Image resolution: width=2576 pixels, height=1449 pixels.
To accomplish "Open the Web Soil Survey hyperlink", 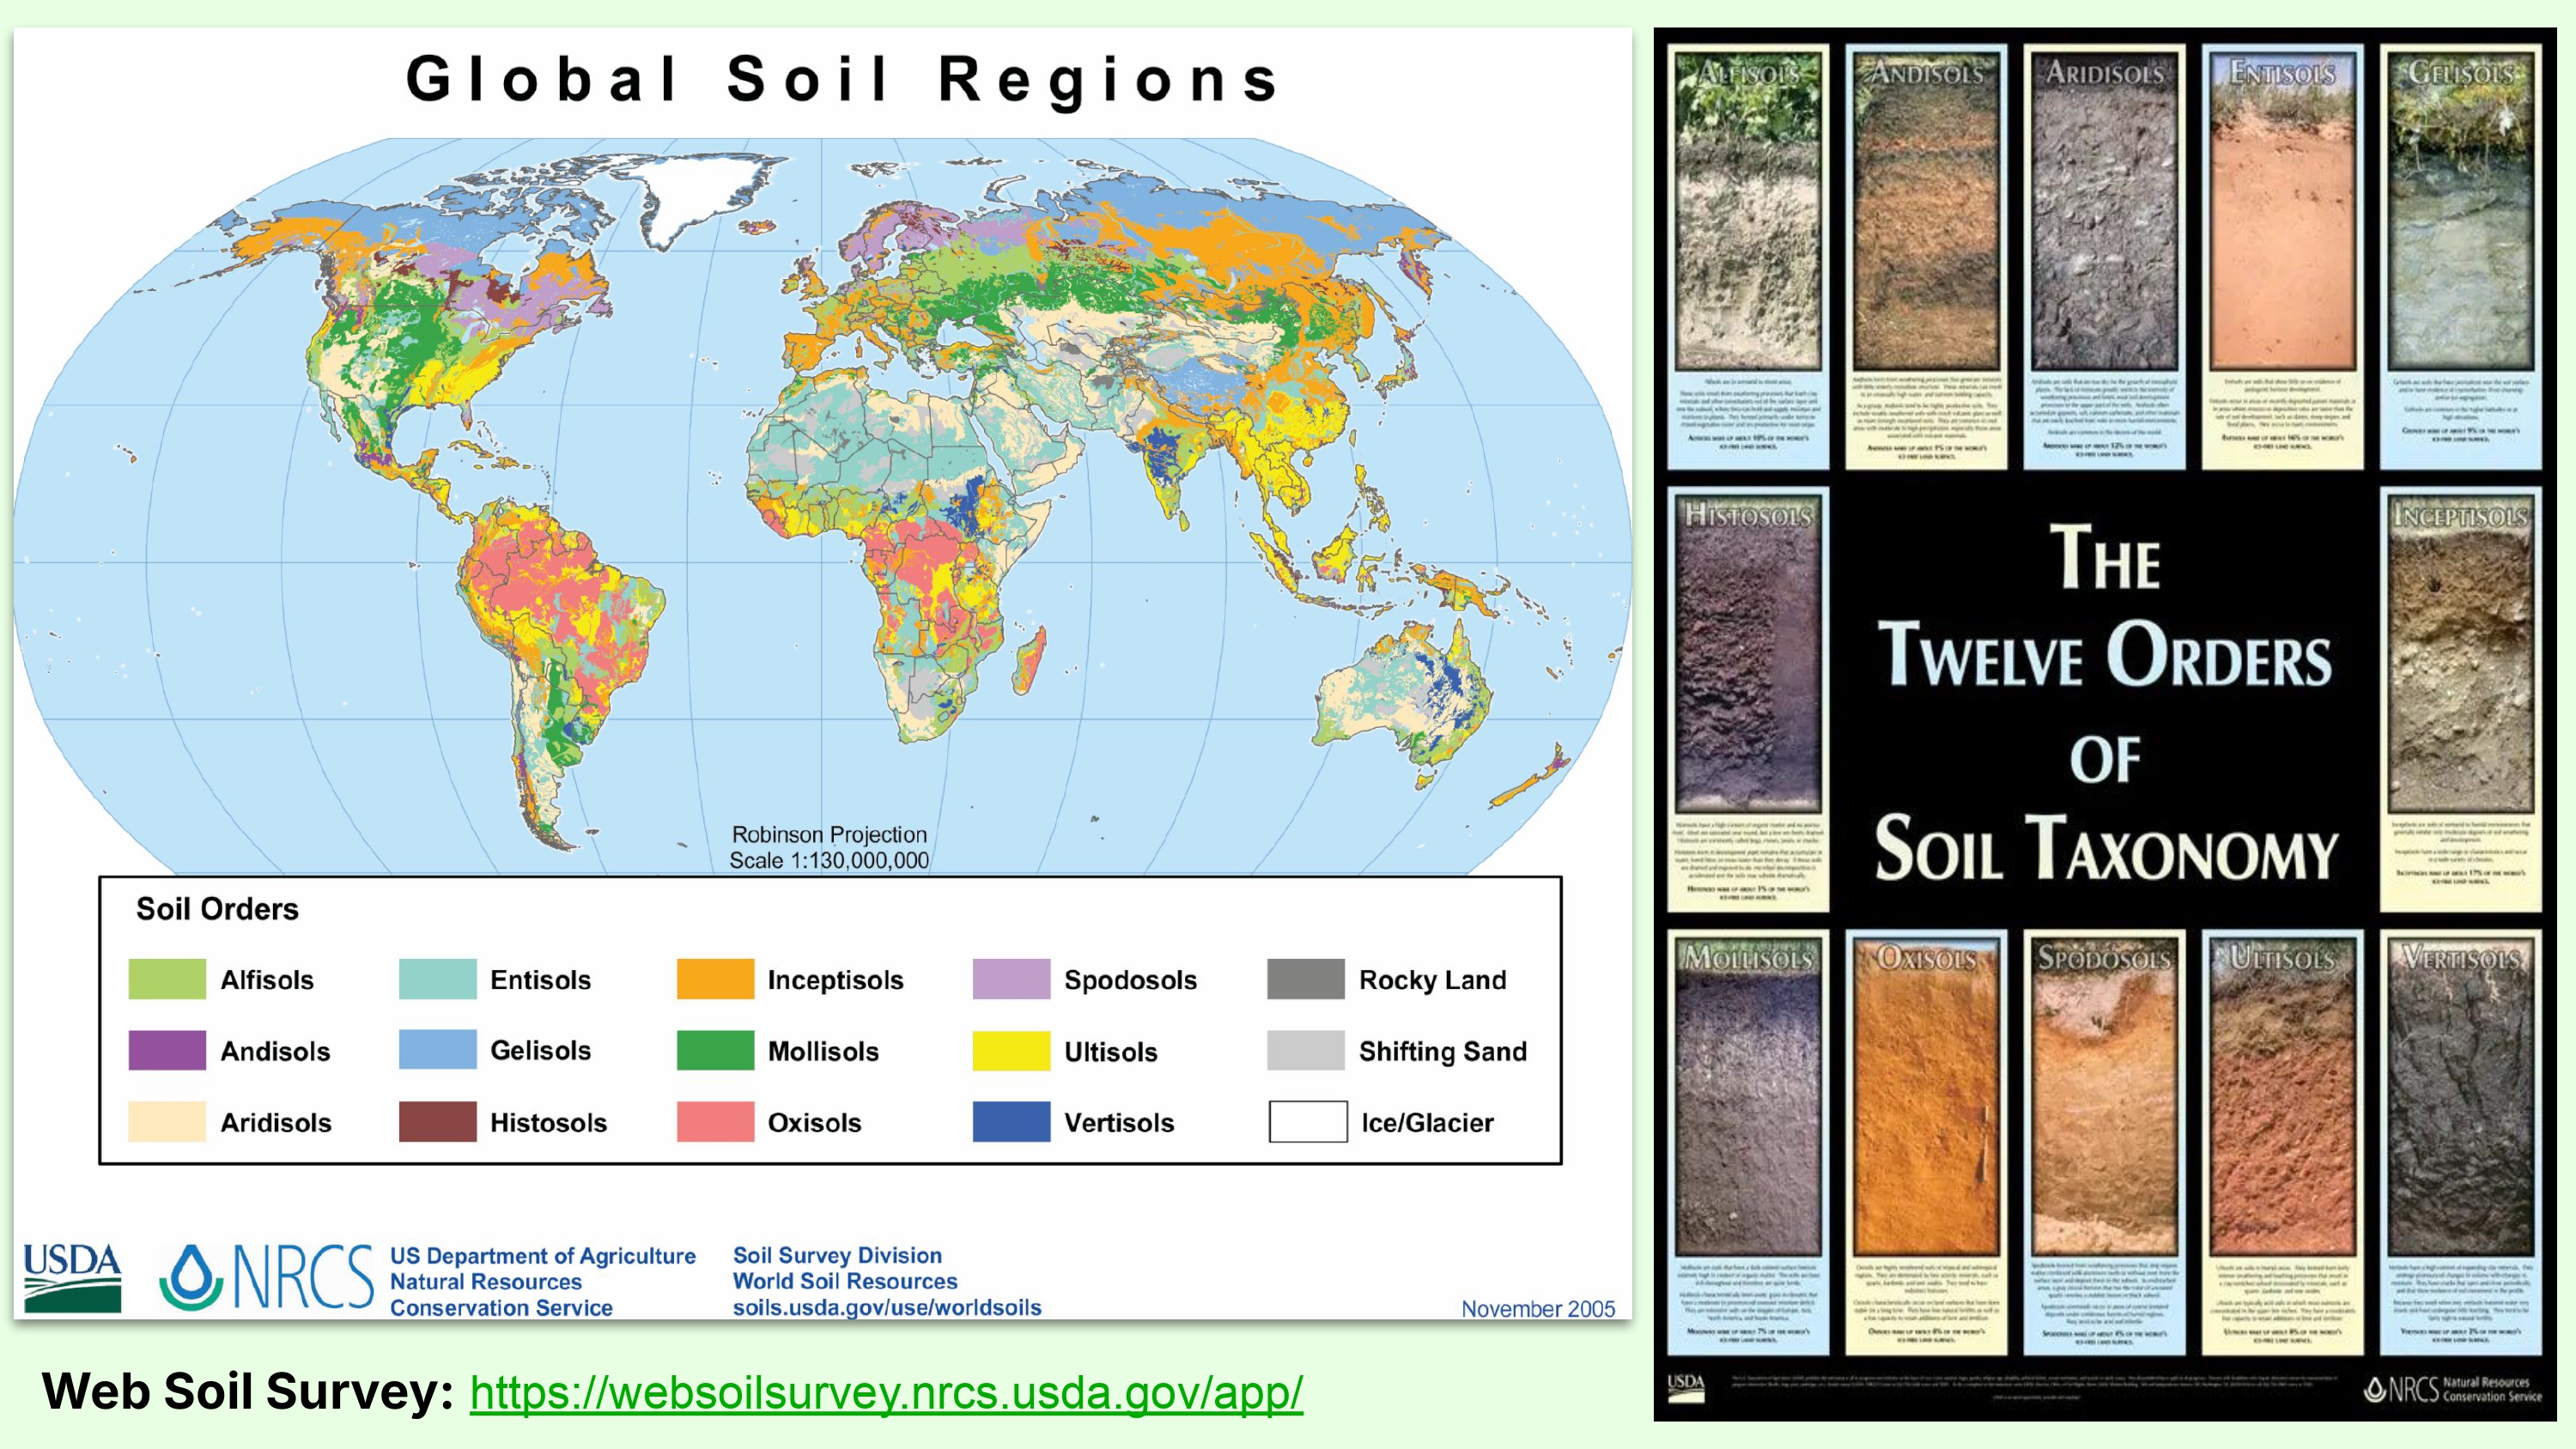I will [886, 1392].
